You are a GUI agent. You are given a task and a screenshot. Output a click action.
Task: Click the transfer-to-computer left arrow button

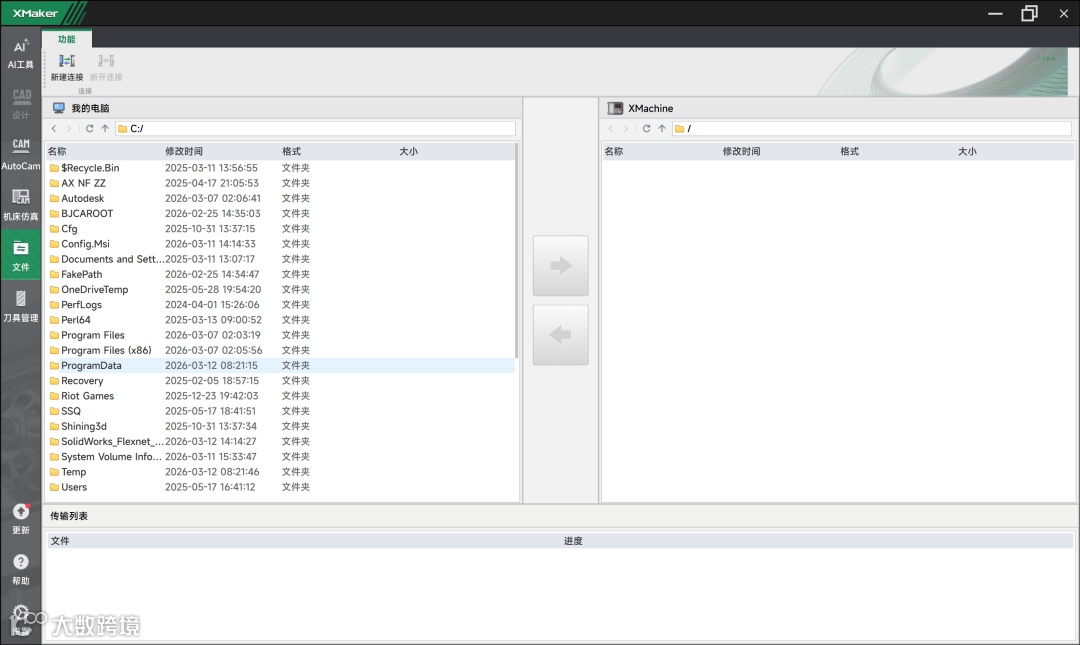[561, 335]
